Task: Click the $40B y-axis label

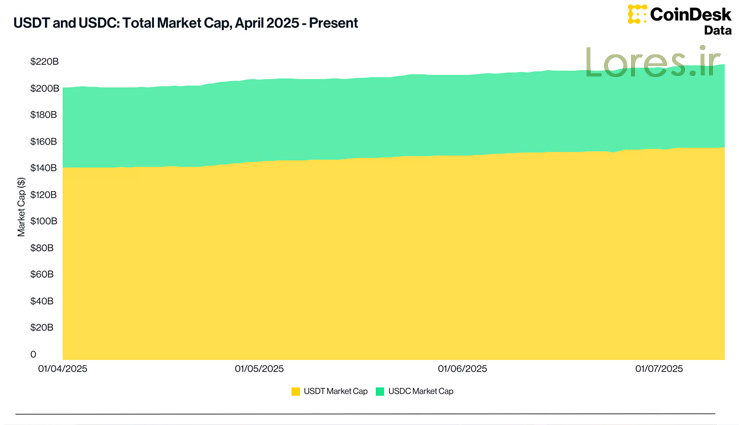Action: click(x=42, y=301)
